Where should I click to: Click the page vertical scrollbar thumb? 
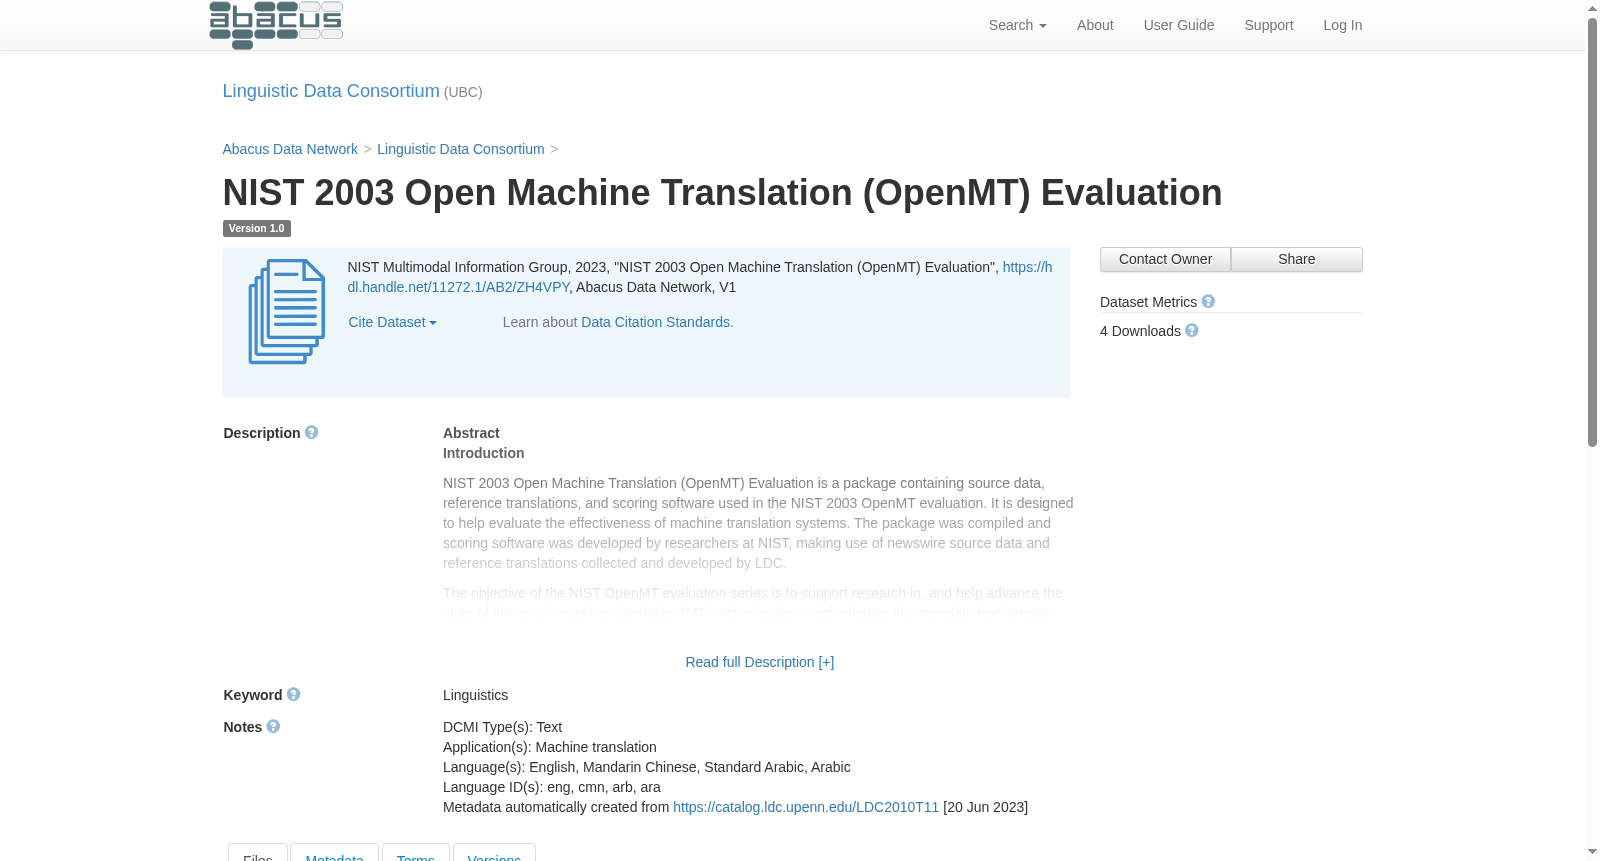click(x=1592, y=232)
